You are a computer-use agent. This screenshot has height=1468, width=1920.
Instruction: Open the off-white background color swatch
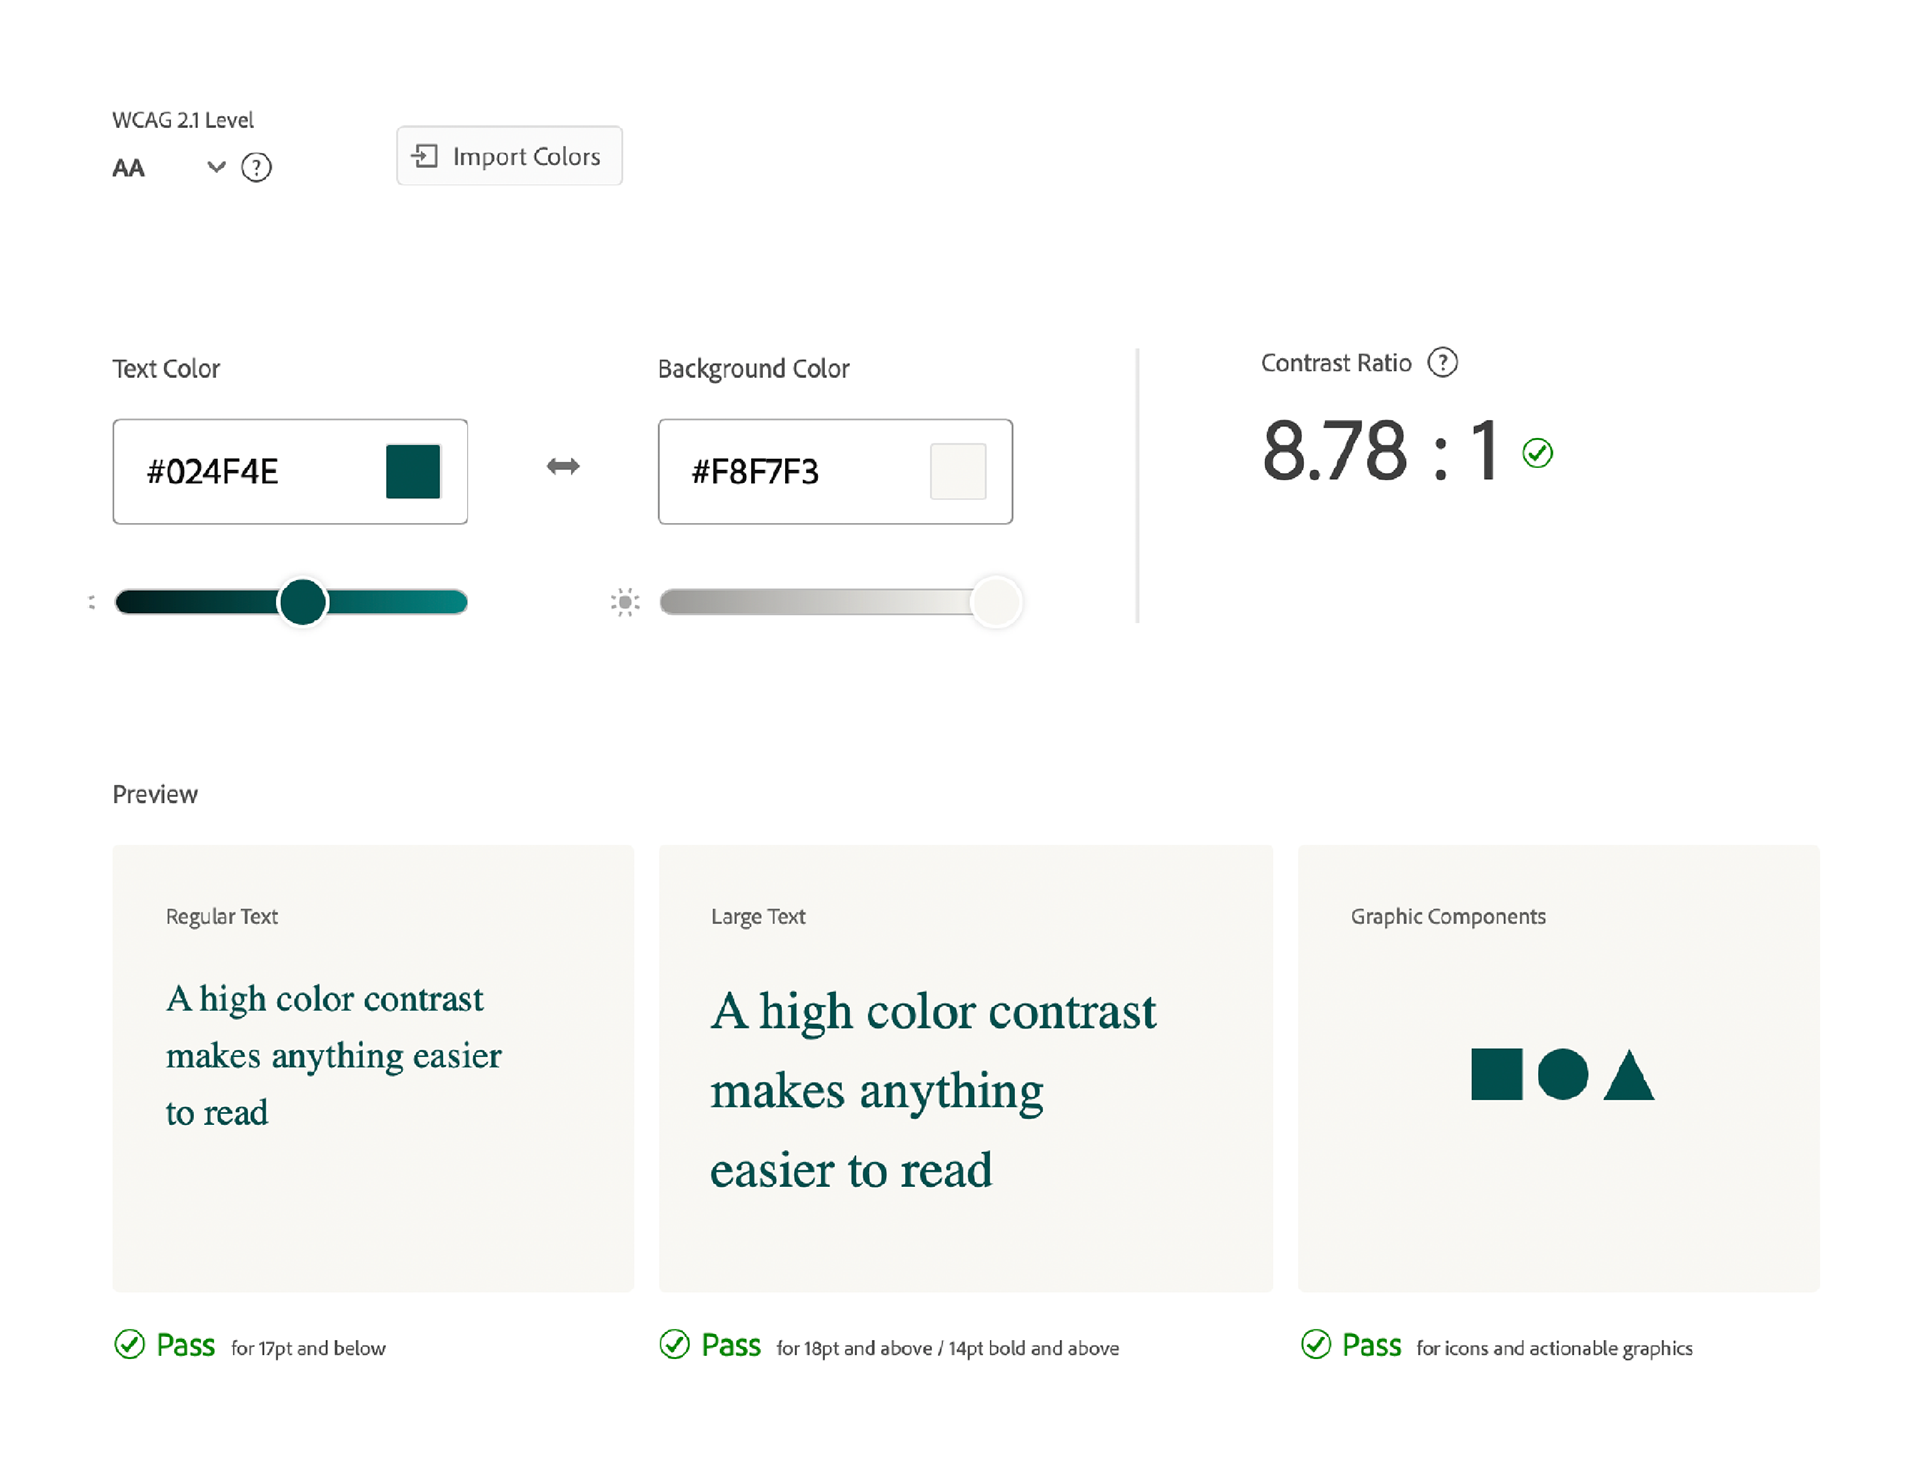957,471
